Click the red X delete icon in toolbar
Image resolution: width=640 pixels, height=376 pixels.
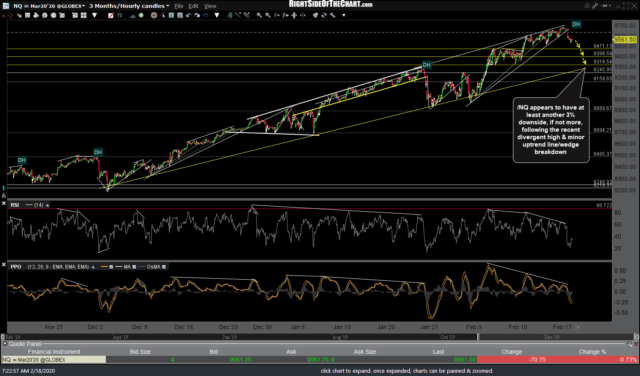[3, 16]
